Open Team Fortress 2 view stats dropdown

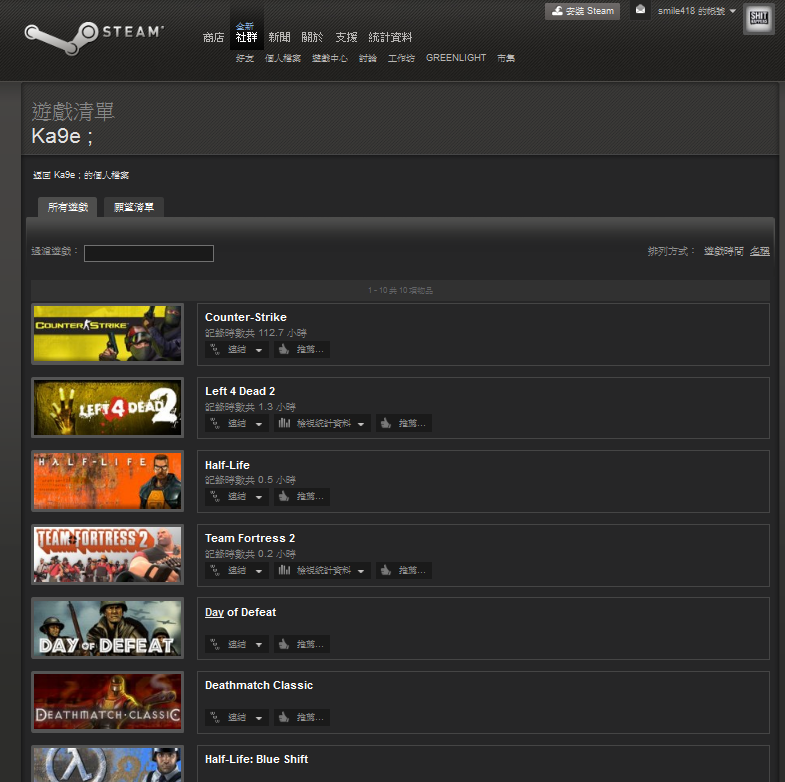[x=322, y=570]
